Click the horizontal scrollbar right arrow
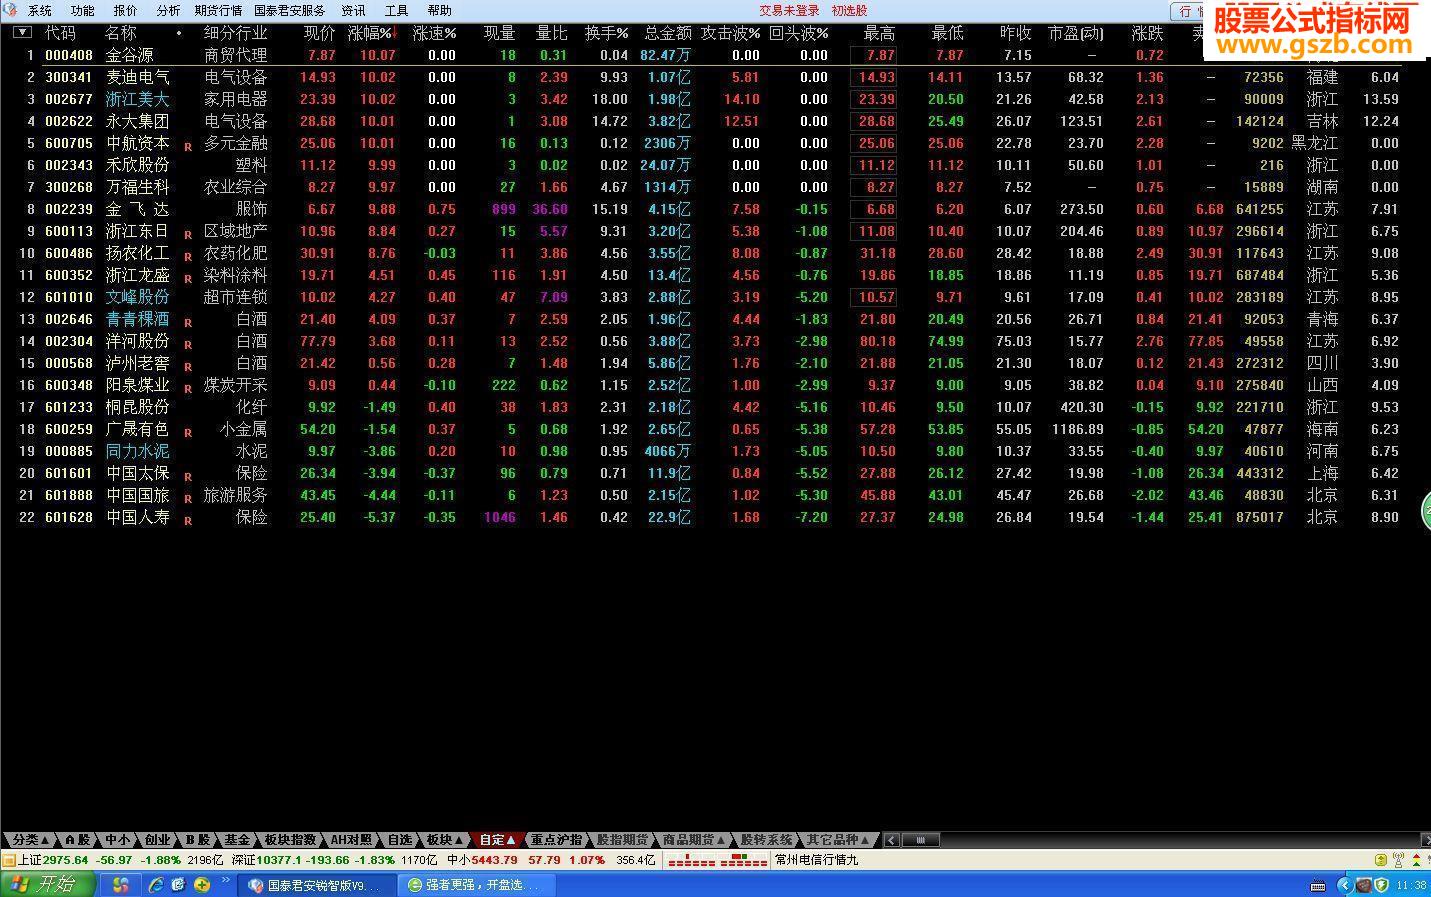This screenshot has width=1431, height=897. (1426, 840)
